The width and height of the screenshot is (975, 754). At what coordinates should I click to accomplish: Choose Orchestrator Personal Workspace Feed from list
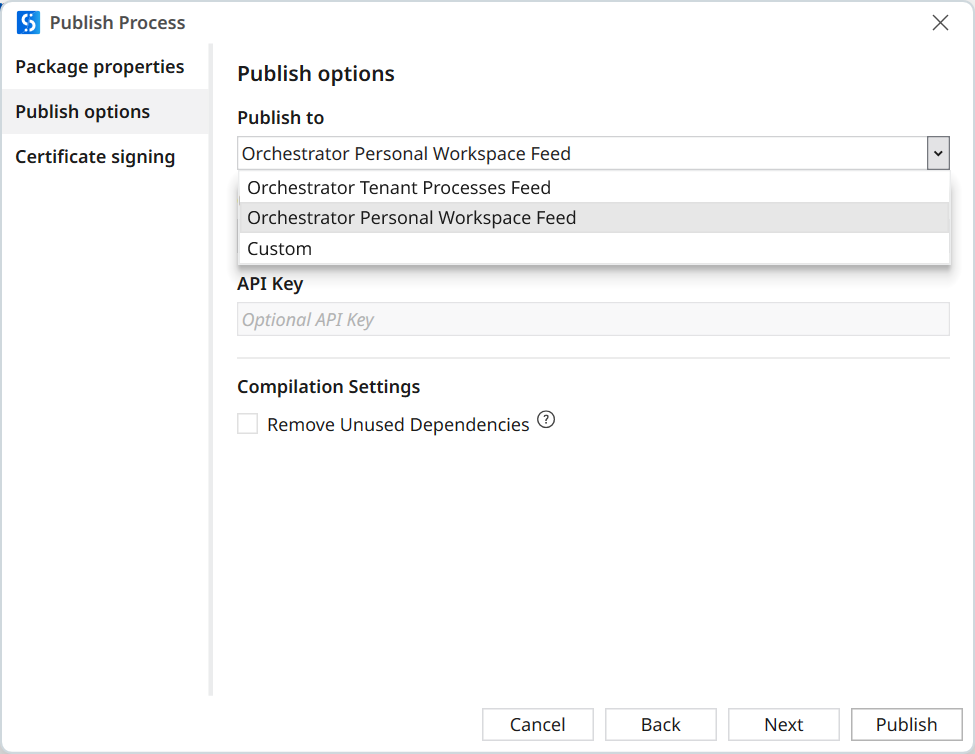[411, 218]
